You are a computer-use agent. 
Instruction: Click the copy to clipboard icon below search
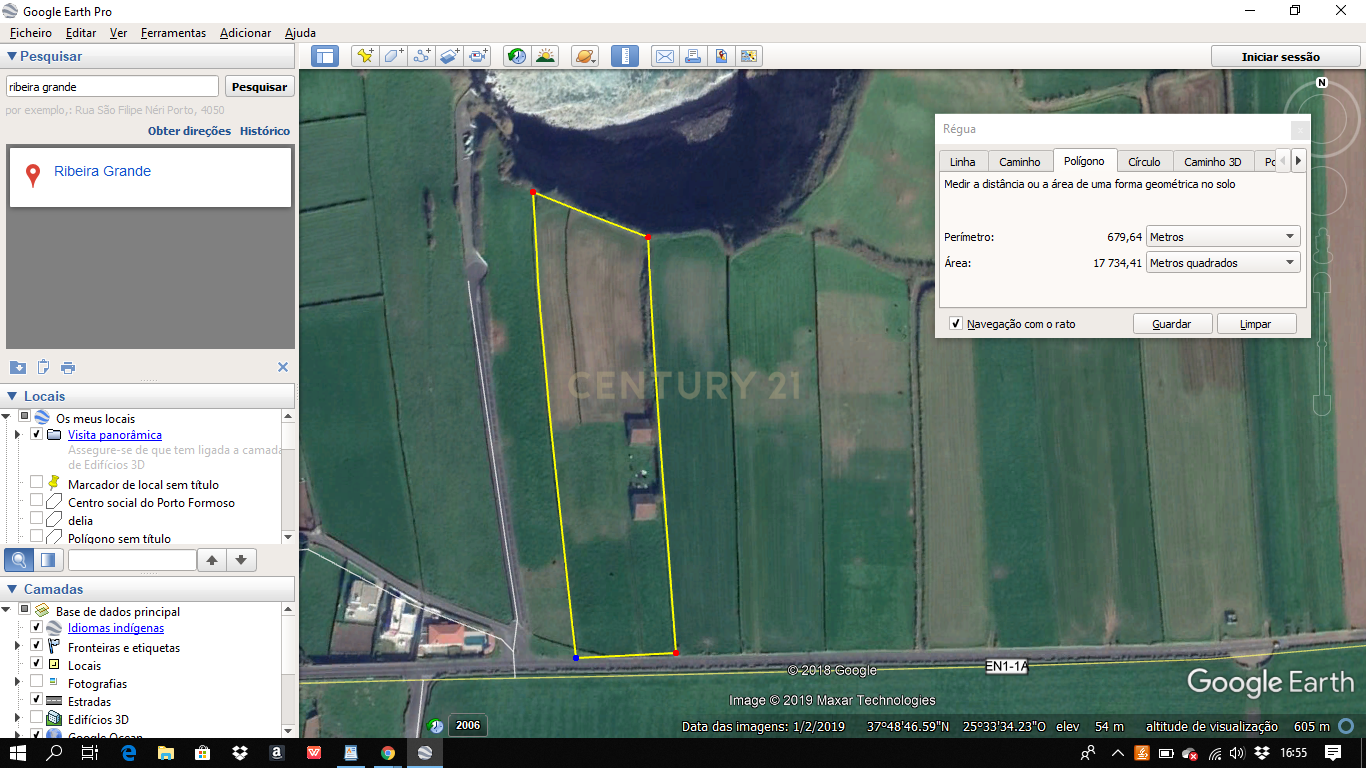43,367
